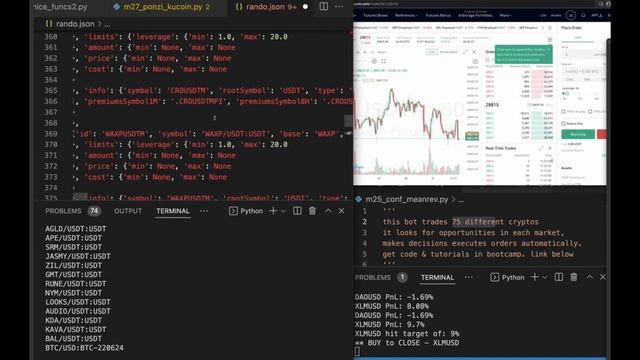Open PROBLEMS tab in left panel
This screenshot has height=360, width=640.
point(63,211)
